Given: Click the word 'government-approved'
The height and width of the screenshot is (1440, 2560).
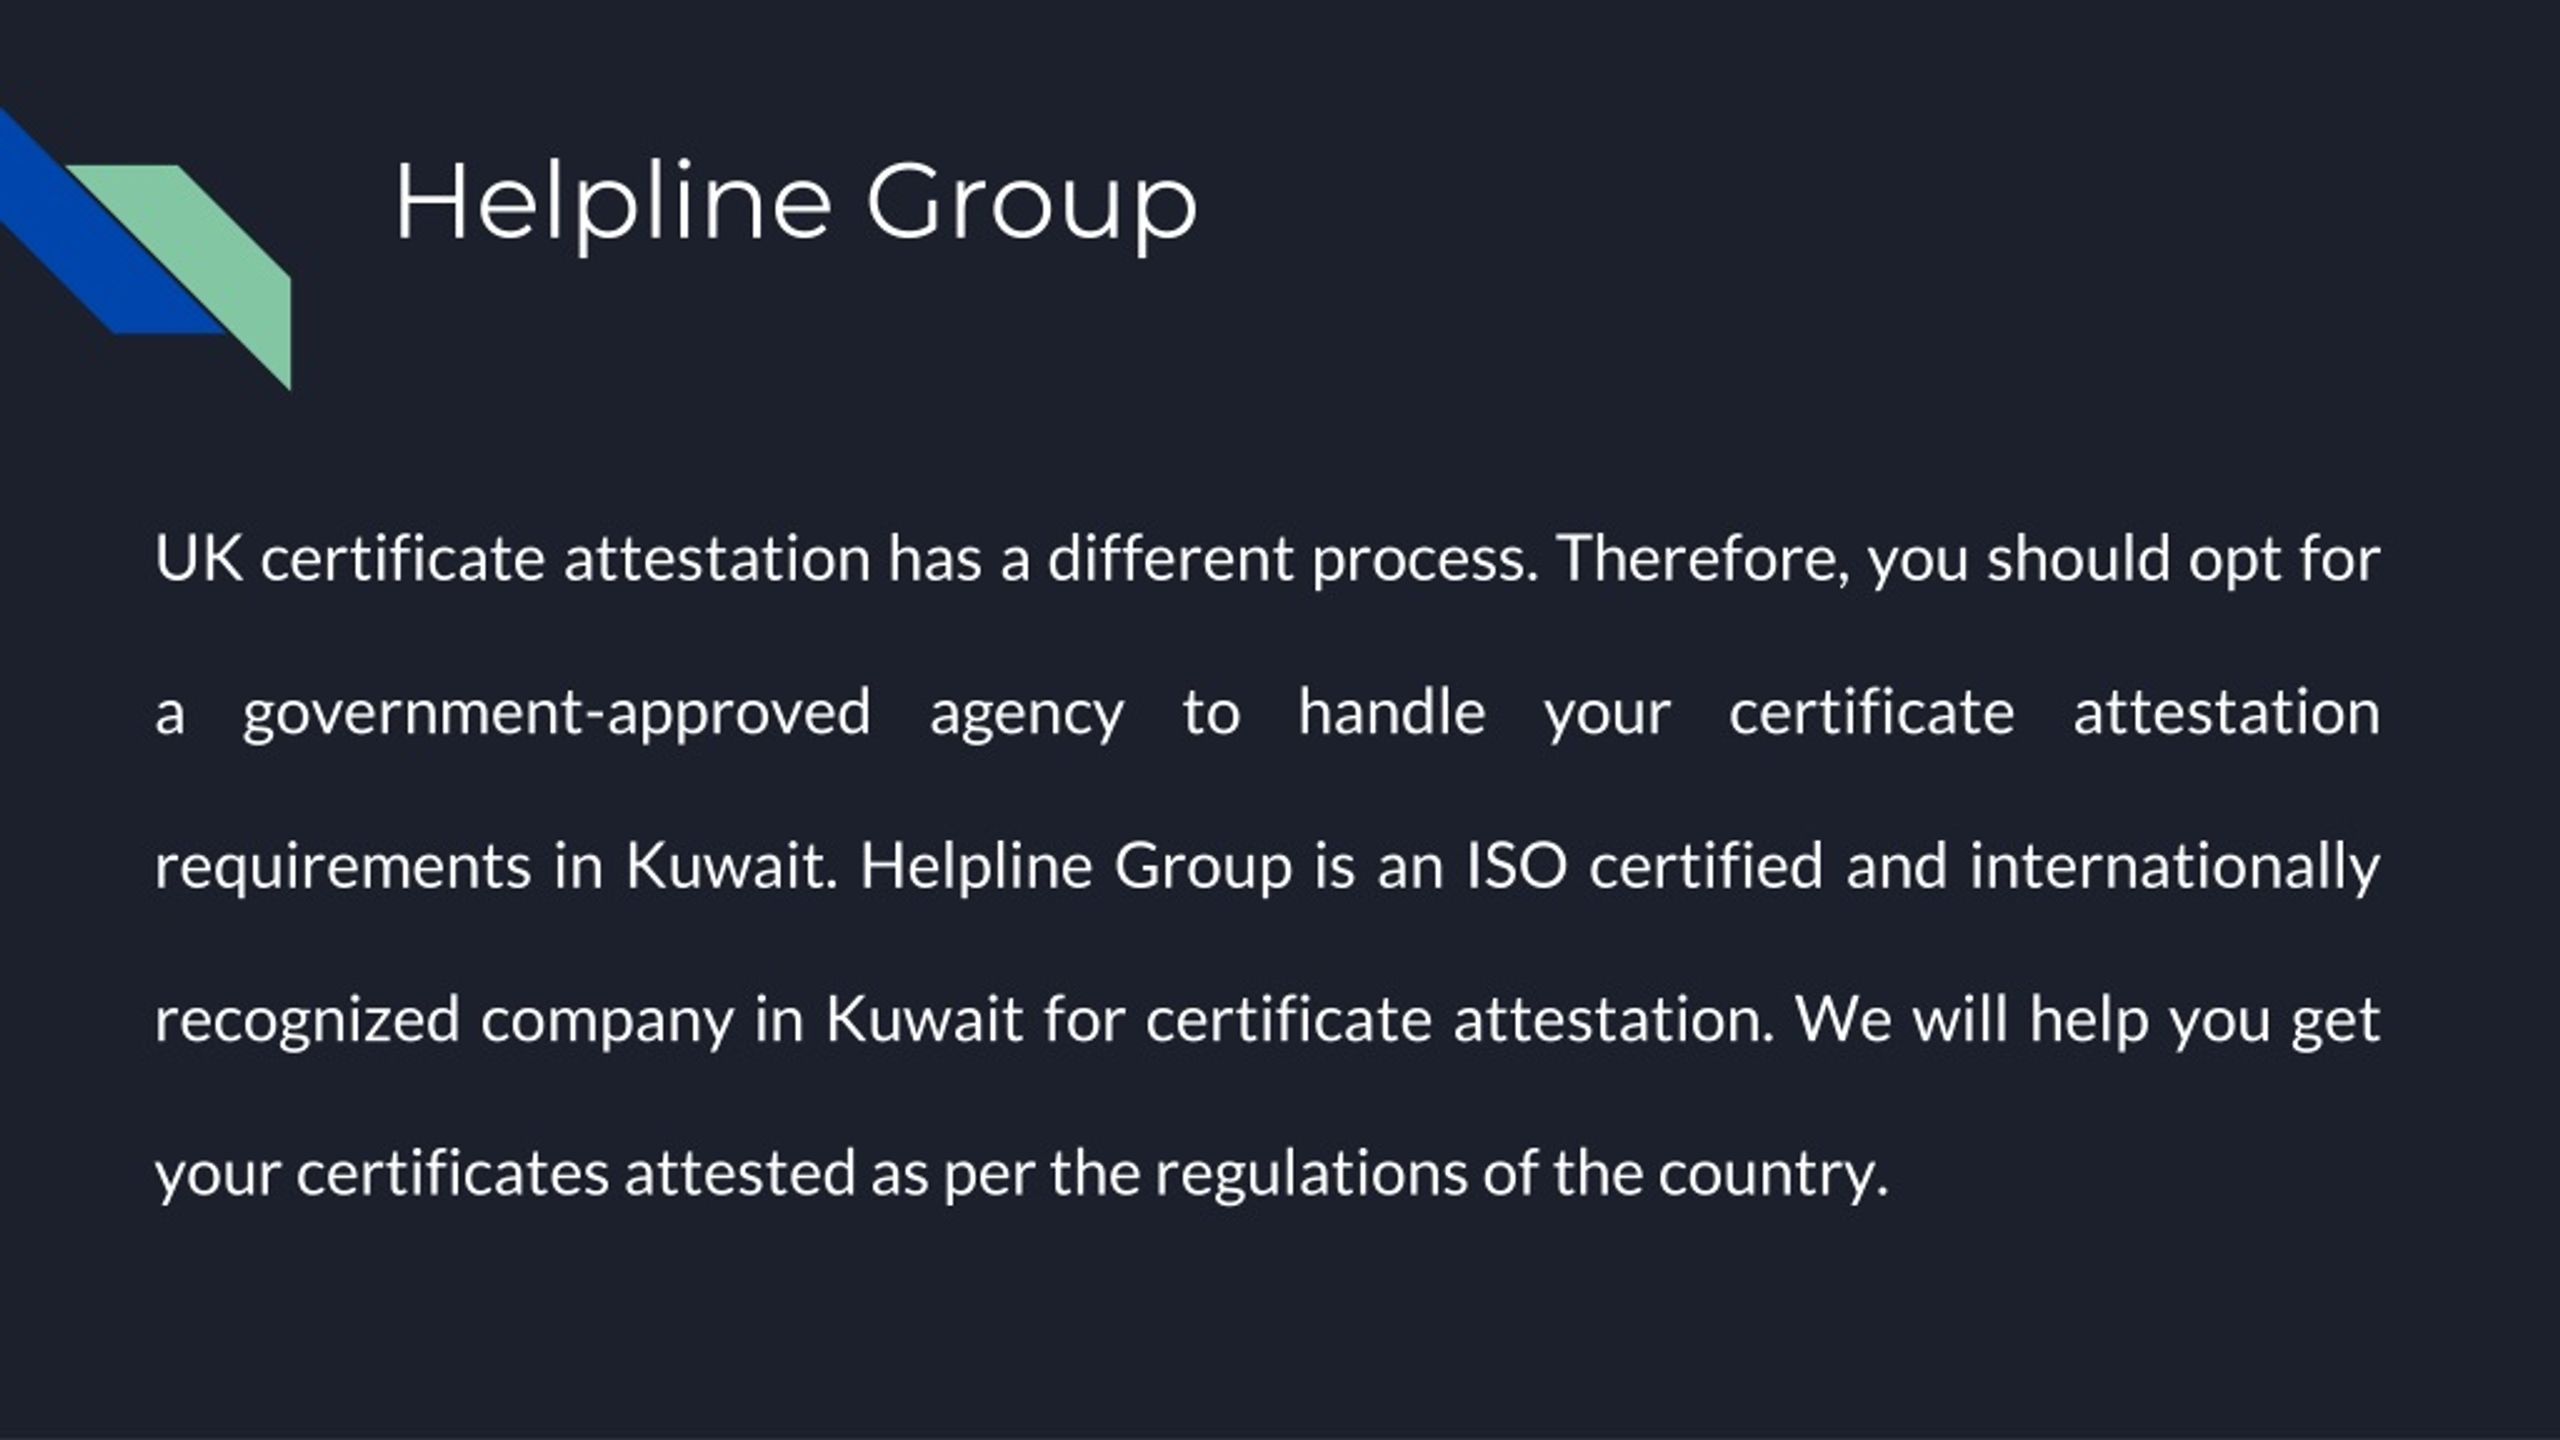Looking at the screenshot, I should coord(556,716).
